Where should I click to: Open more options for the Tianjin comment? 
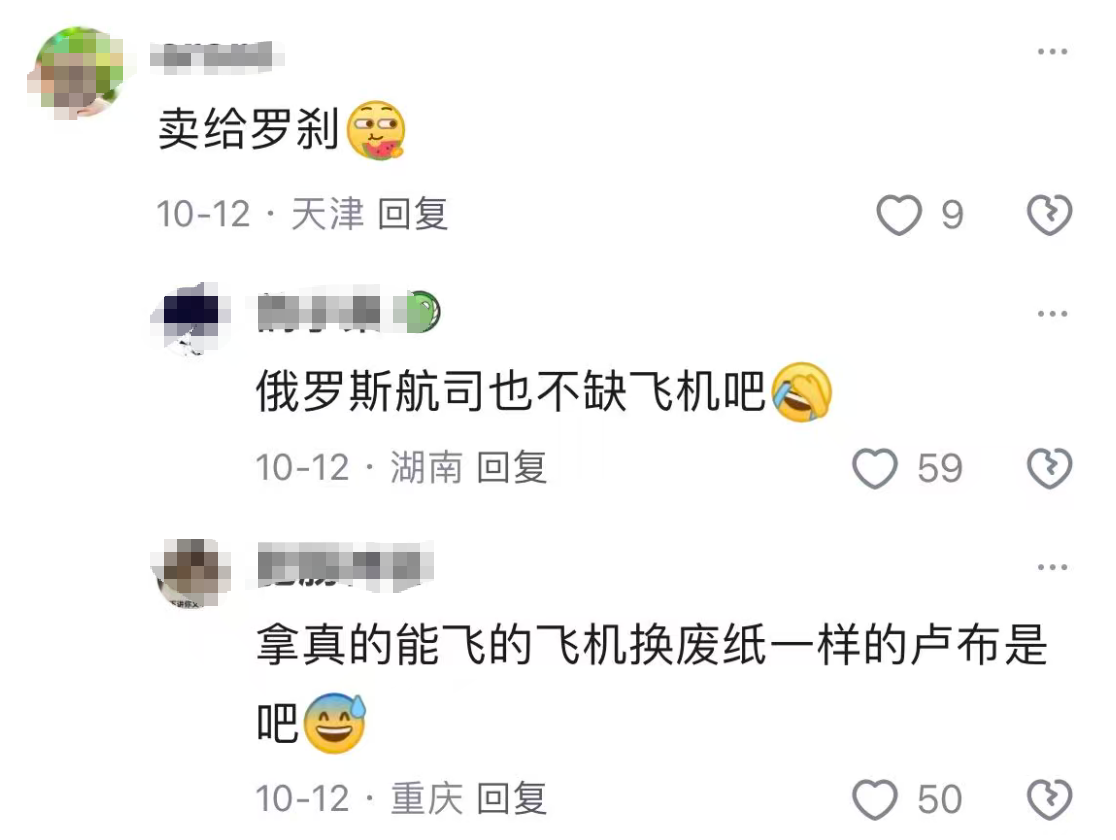point(1052,51)
